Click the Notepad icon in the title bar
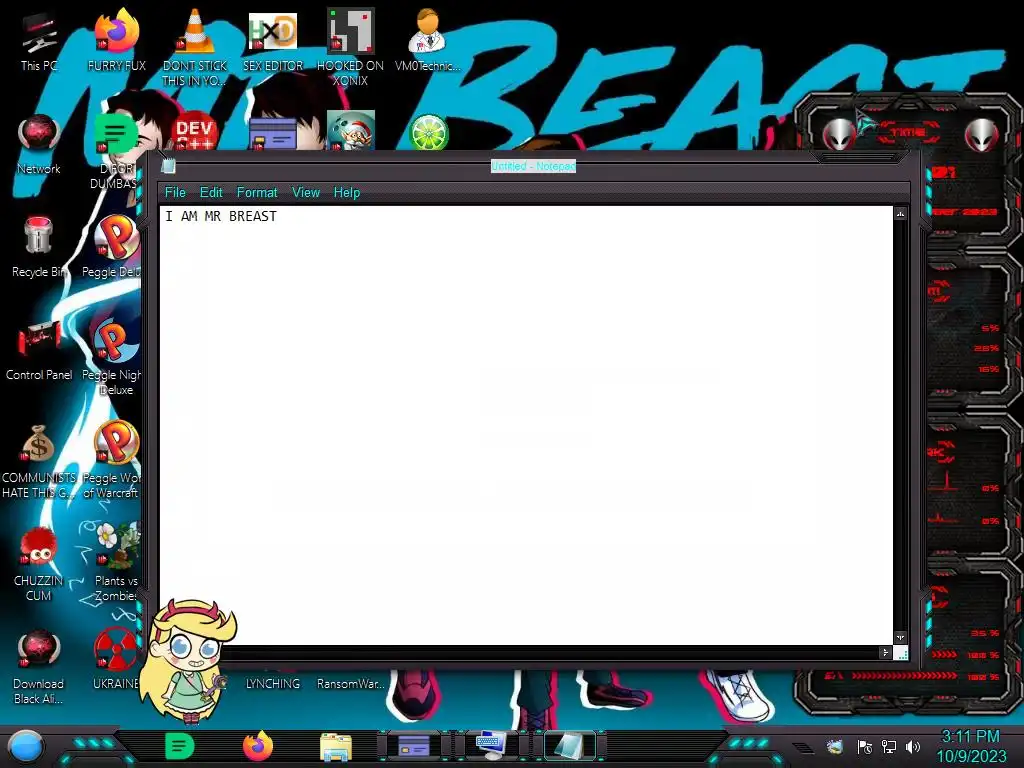 [x=168, y=166]
